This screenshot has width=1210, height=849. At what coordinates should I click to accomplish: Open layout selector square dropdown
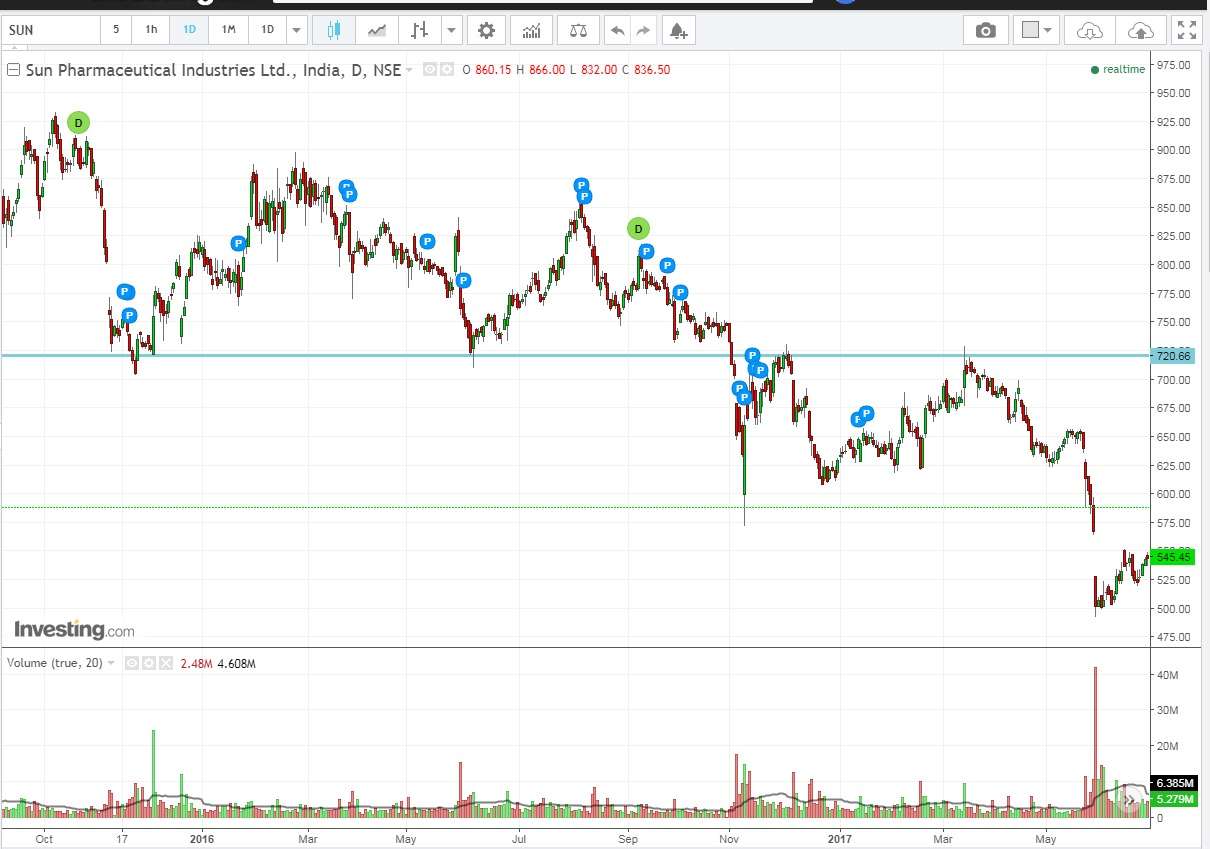(x=1035, y=30)
